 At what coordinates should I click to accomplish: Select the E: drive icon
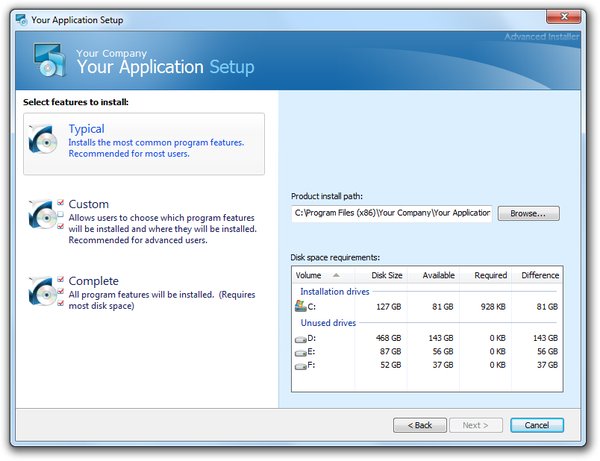coord(301,353)
